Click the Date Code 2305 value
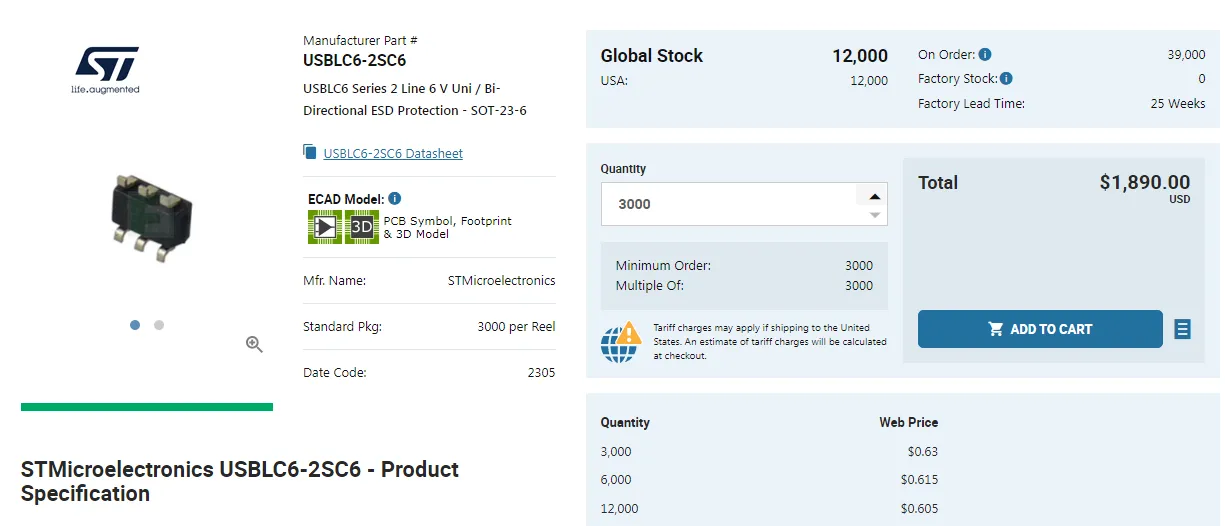The width and height of the screenshot is (1225, 526). (541, 373)
